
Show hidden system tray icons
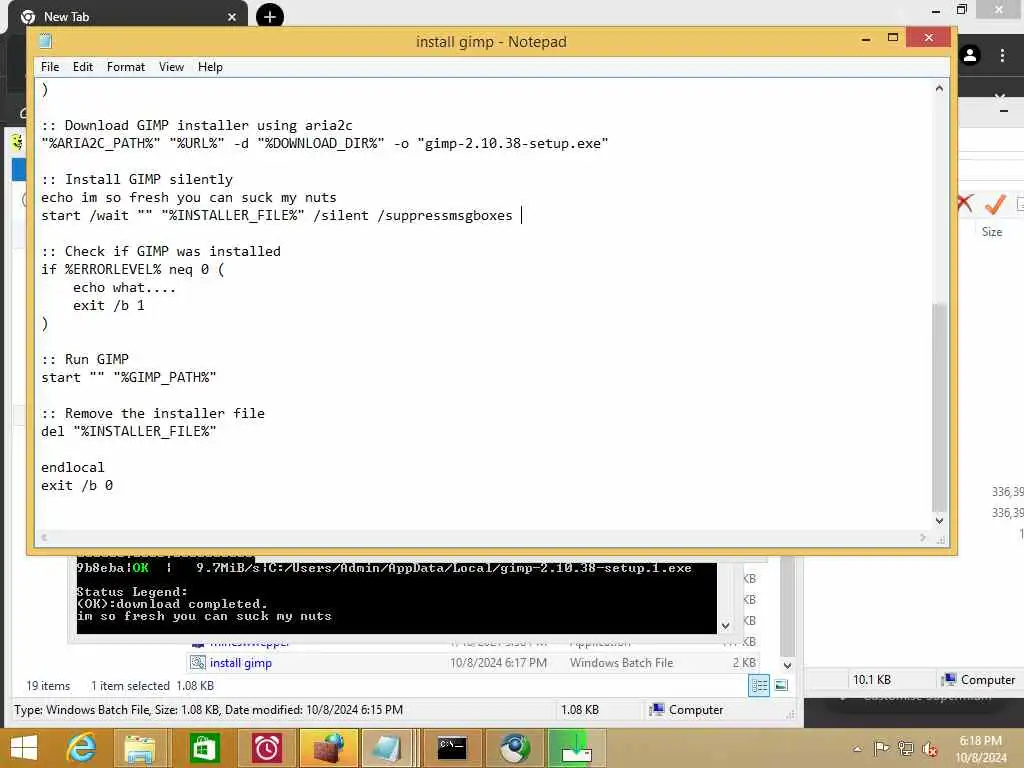click(857, 749)
